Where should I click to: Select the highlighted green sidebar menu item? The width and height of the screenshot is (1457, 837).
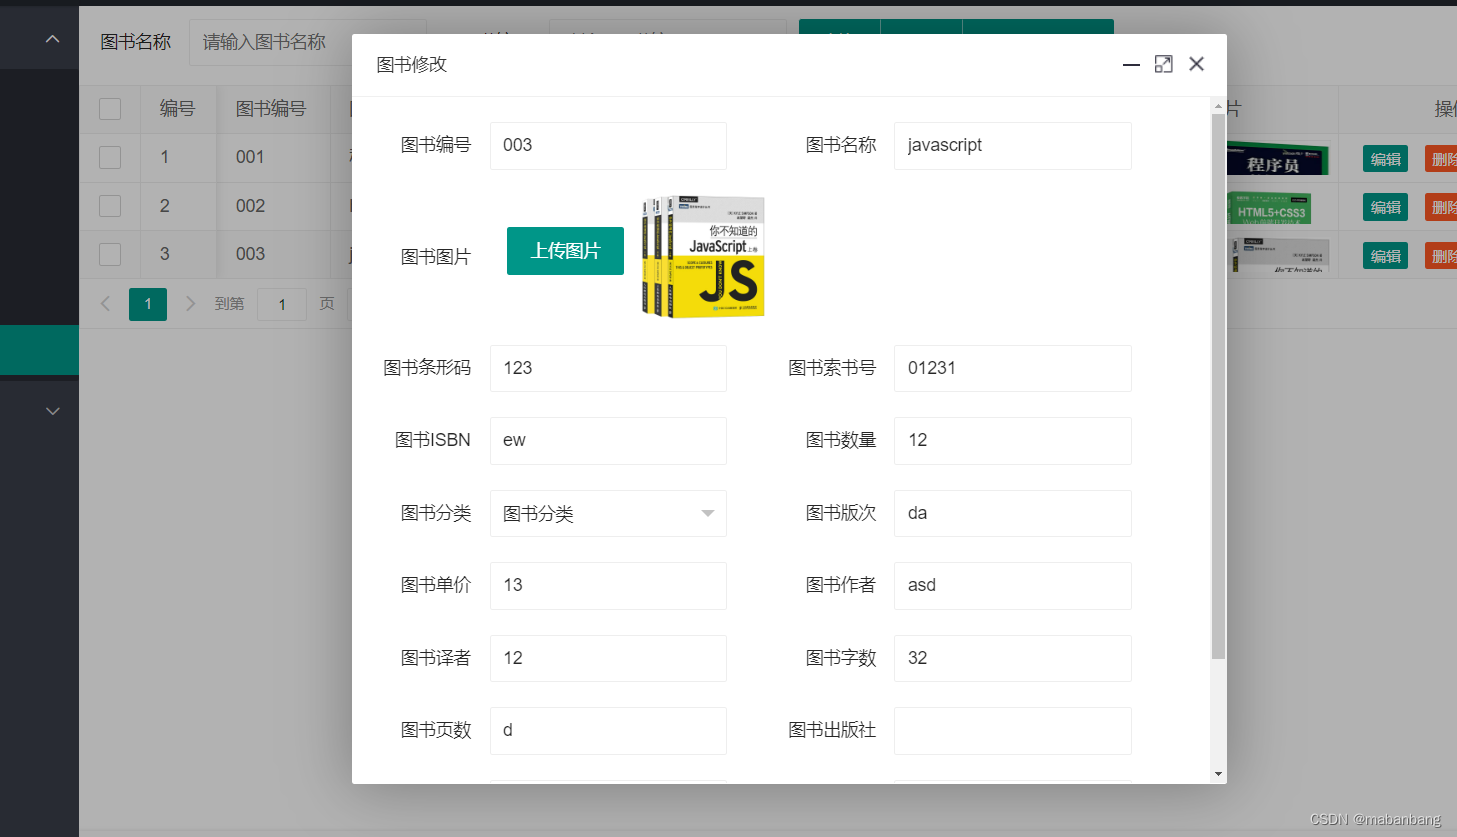(39, 350)
